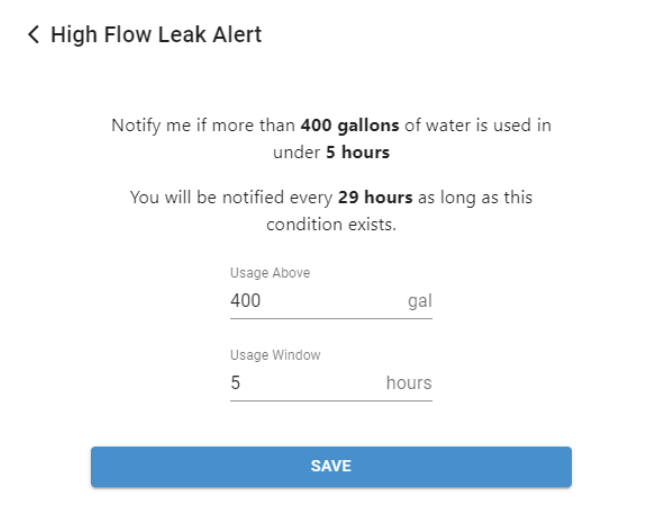Click the words Notify me if more than
672x523 pixels.
(x=203, y=126)
